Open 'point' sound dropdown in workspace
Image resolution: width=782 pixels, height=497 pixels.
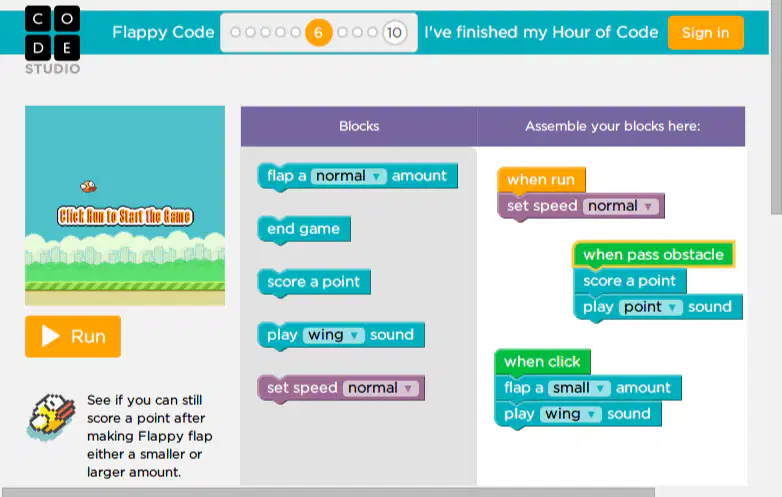point(651,307)
